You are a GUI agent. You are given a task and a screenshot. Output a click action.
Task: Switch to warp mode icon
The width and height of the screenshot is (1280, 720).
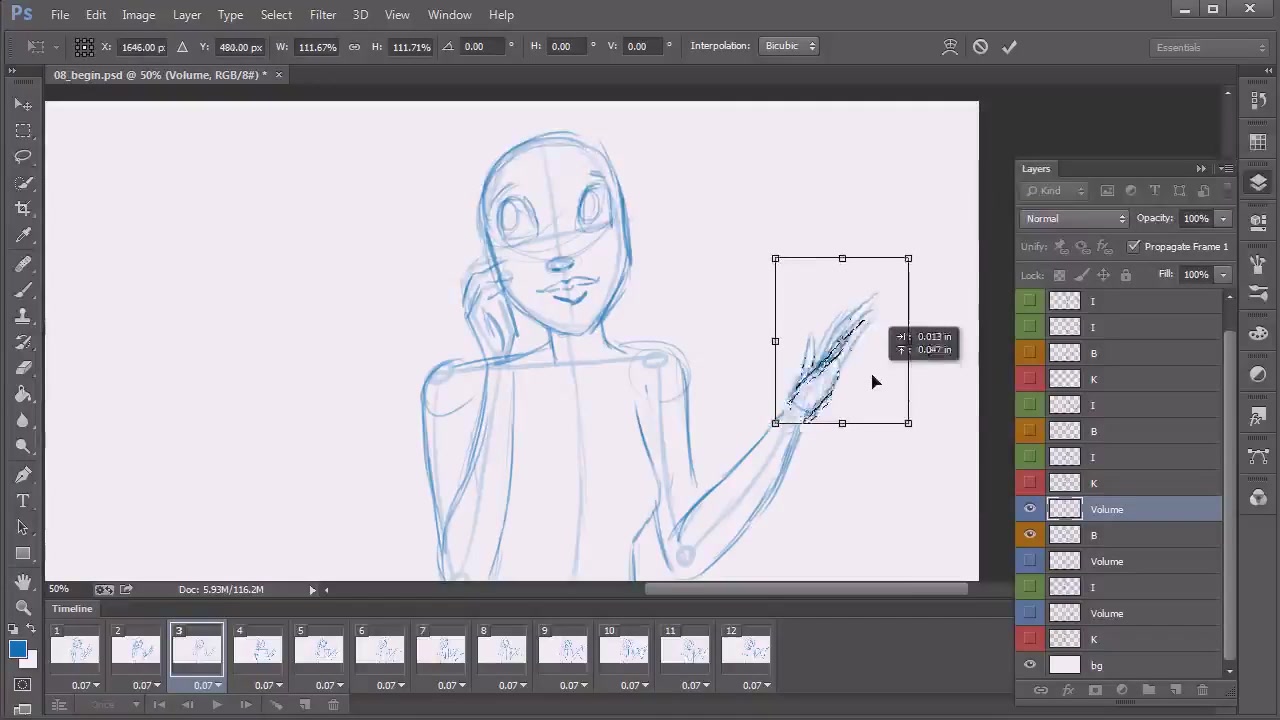tap(950, 47)
